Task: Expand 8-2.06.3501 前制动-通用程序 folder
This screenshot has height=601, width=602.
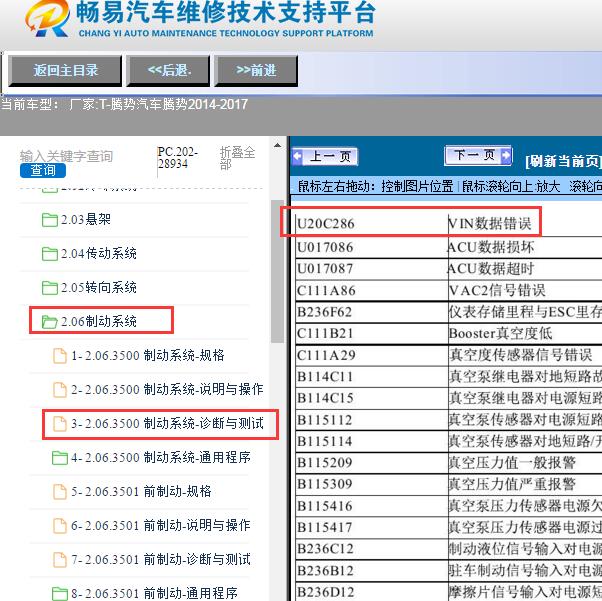Action: point(154,593)
